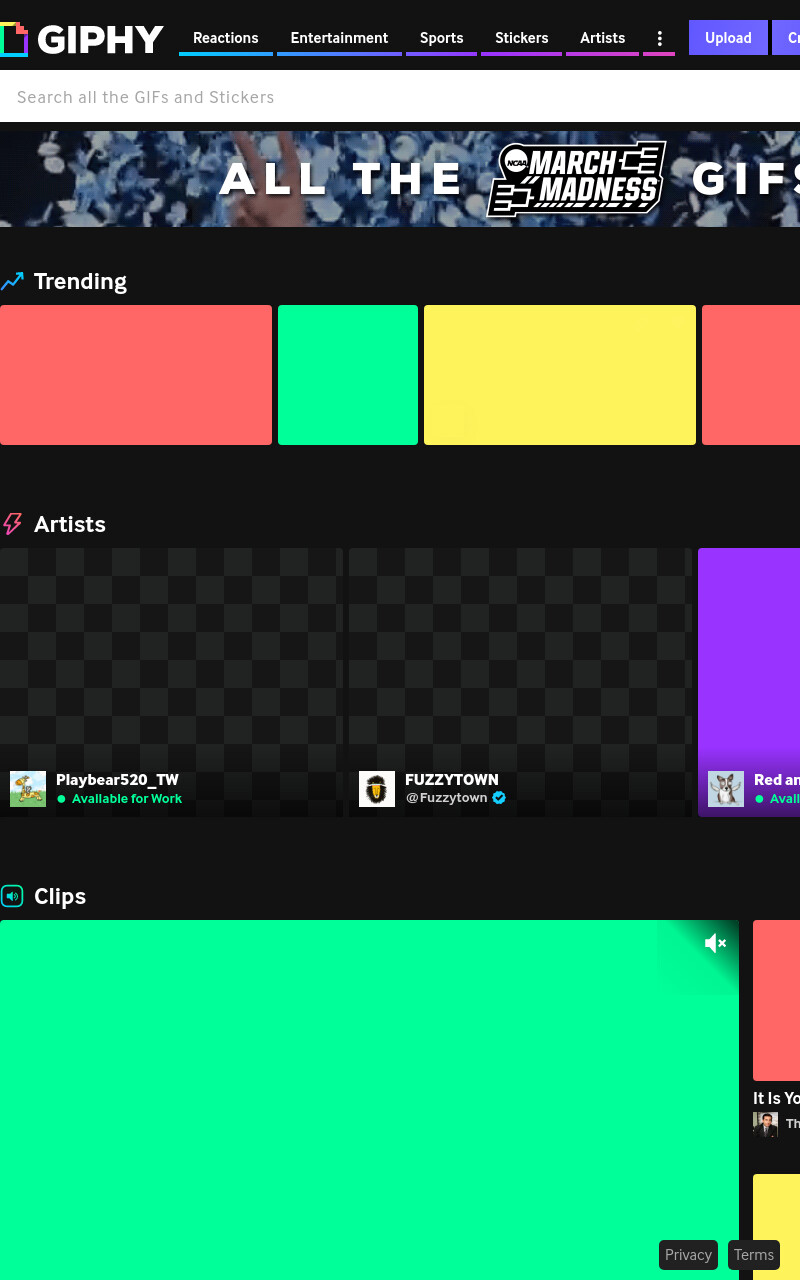
Task: Focus the GIF and Sticker search field
Action: (x=400, y=97)
